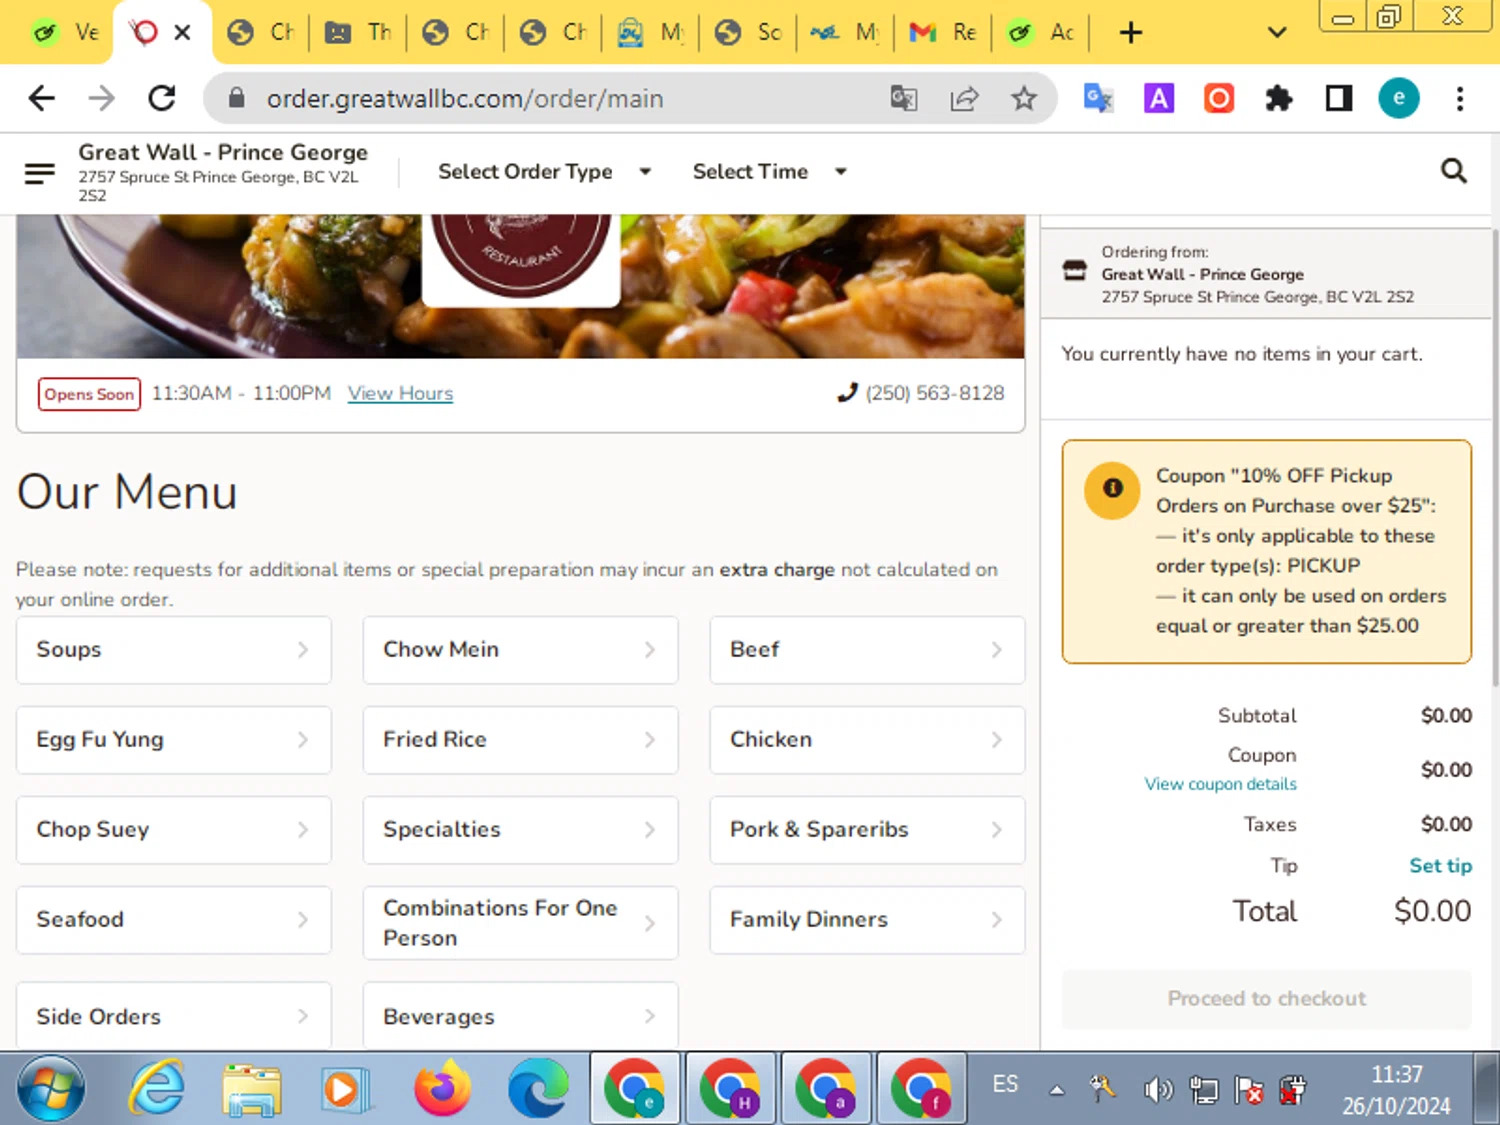
Task: Click the orange circle extension icon
Action: click(x=1219, y=98)
